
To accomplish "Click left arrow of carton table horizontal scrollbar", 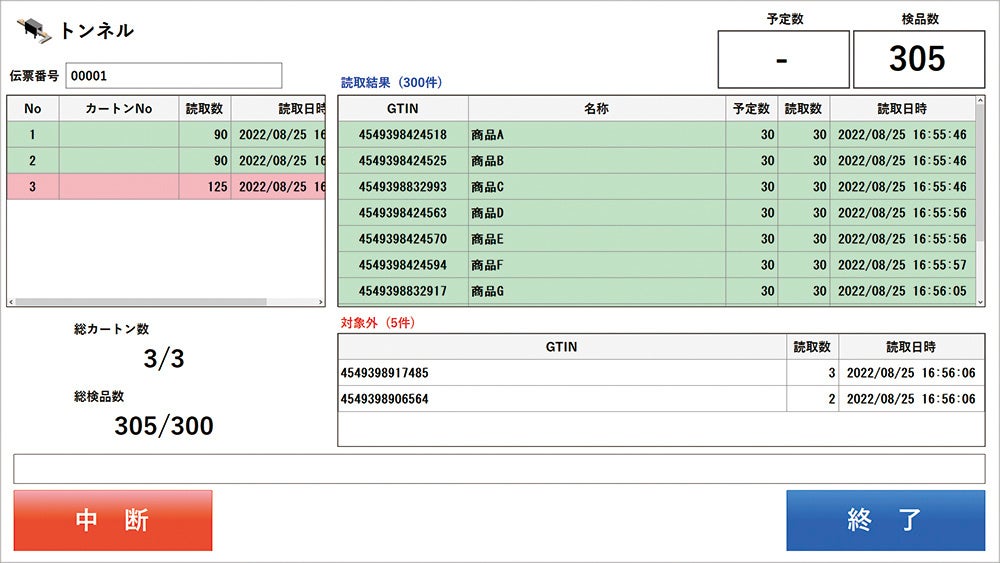I will [11, 302].
